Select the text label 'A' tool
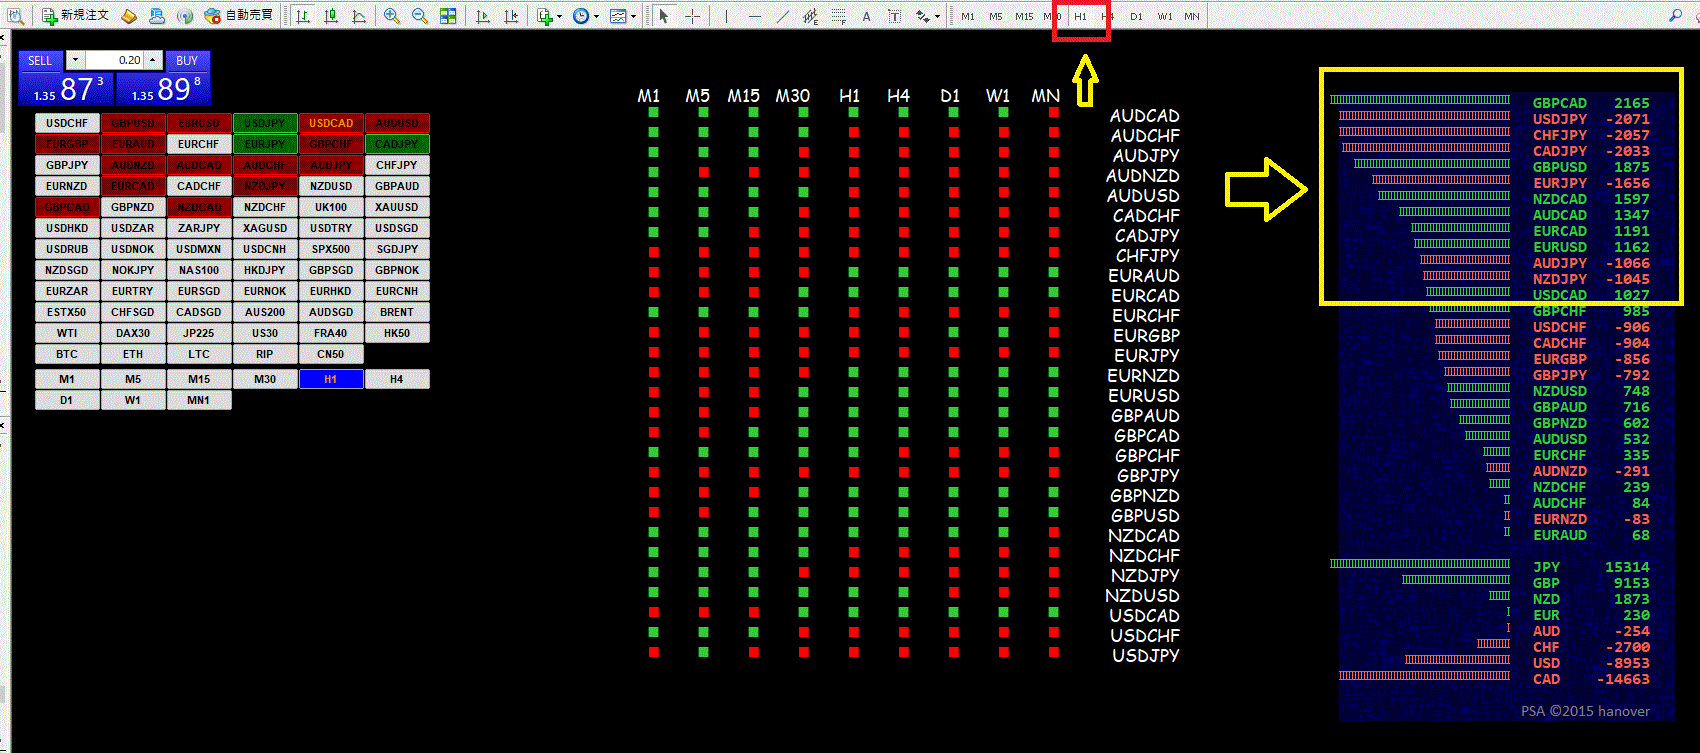The image size is (1700, 753). [866, 16]
